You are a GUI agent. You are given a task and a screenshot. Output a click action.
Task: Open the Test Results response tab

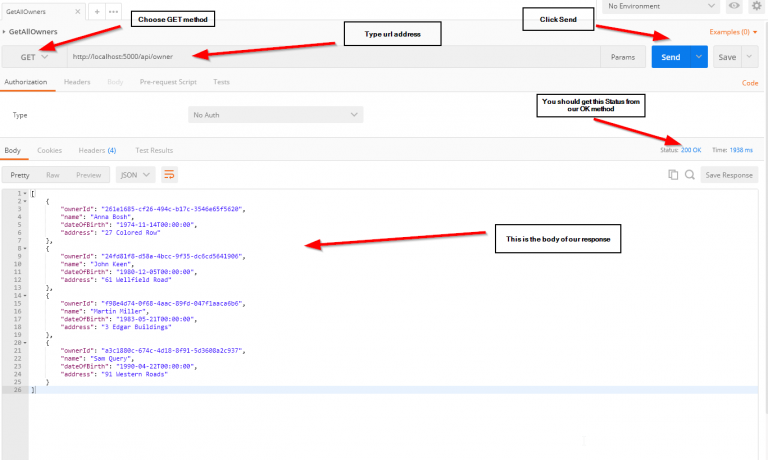click(x=154, y=150)
